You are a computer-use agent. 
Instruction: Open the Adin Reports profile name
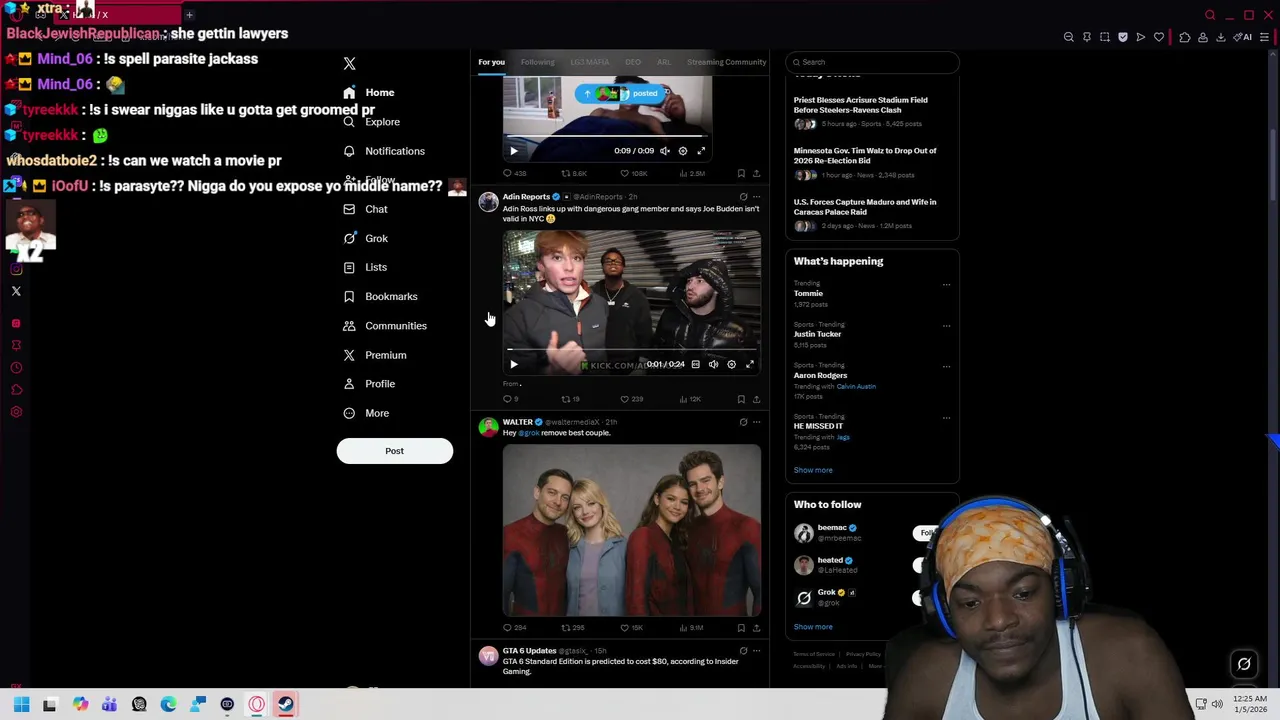coord(526,197)
